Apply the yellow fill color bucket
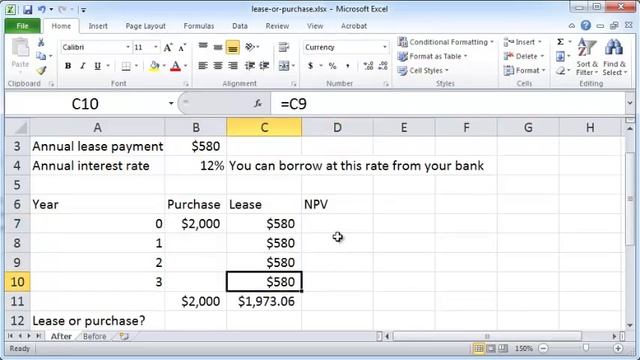 154,66
